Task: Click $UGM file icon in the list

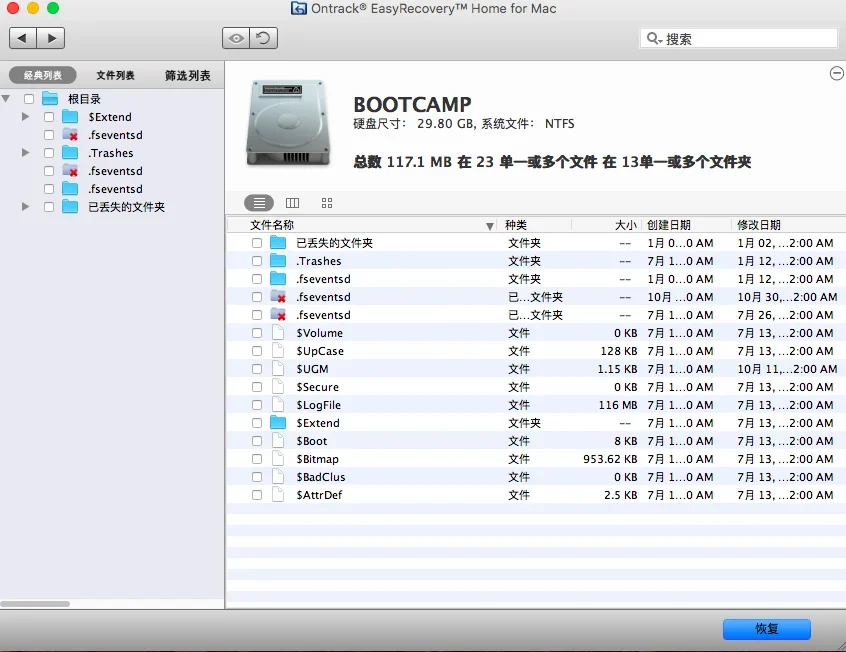Action: tap(278, 369)
